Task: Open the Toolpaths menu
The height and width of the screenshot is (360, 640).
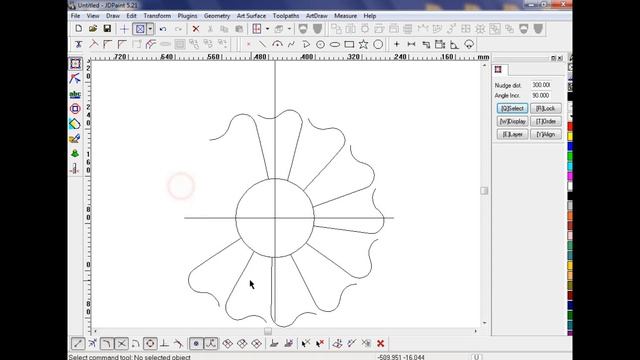Action: (286, 16)
